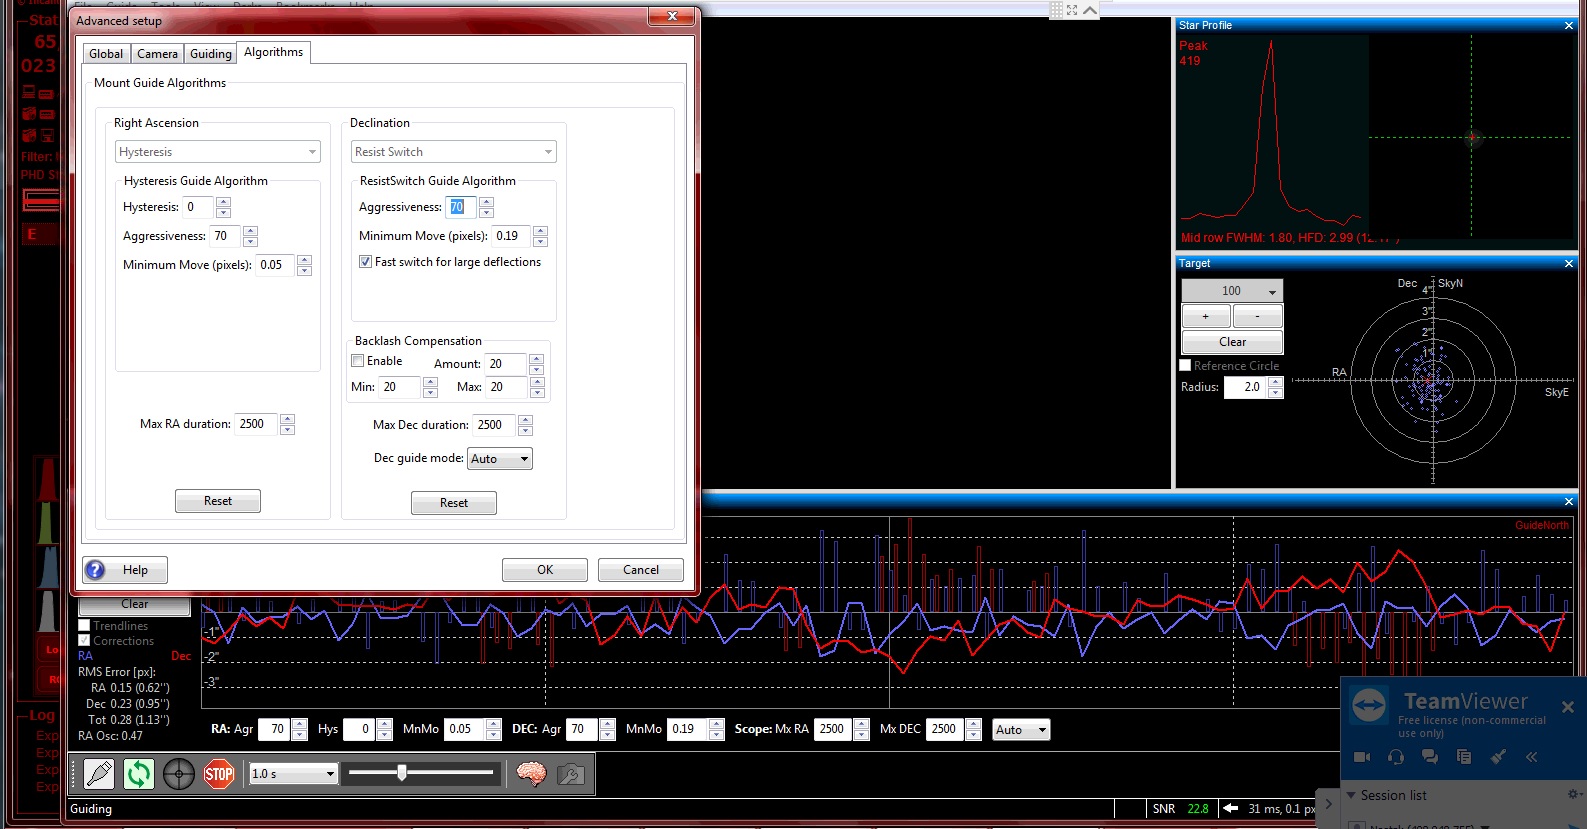Click the red STOP sign icon

click(x=219, y=773)
